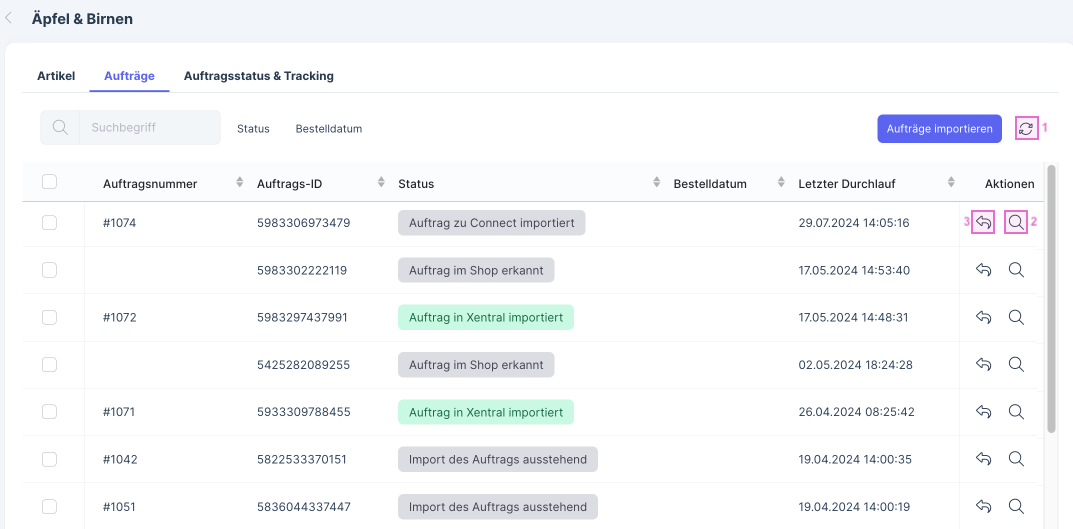
Task: Go back using the top-left chevron
Action: coord(10,18)
